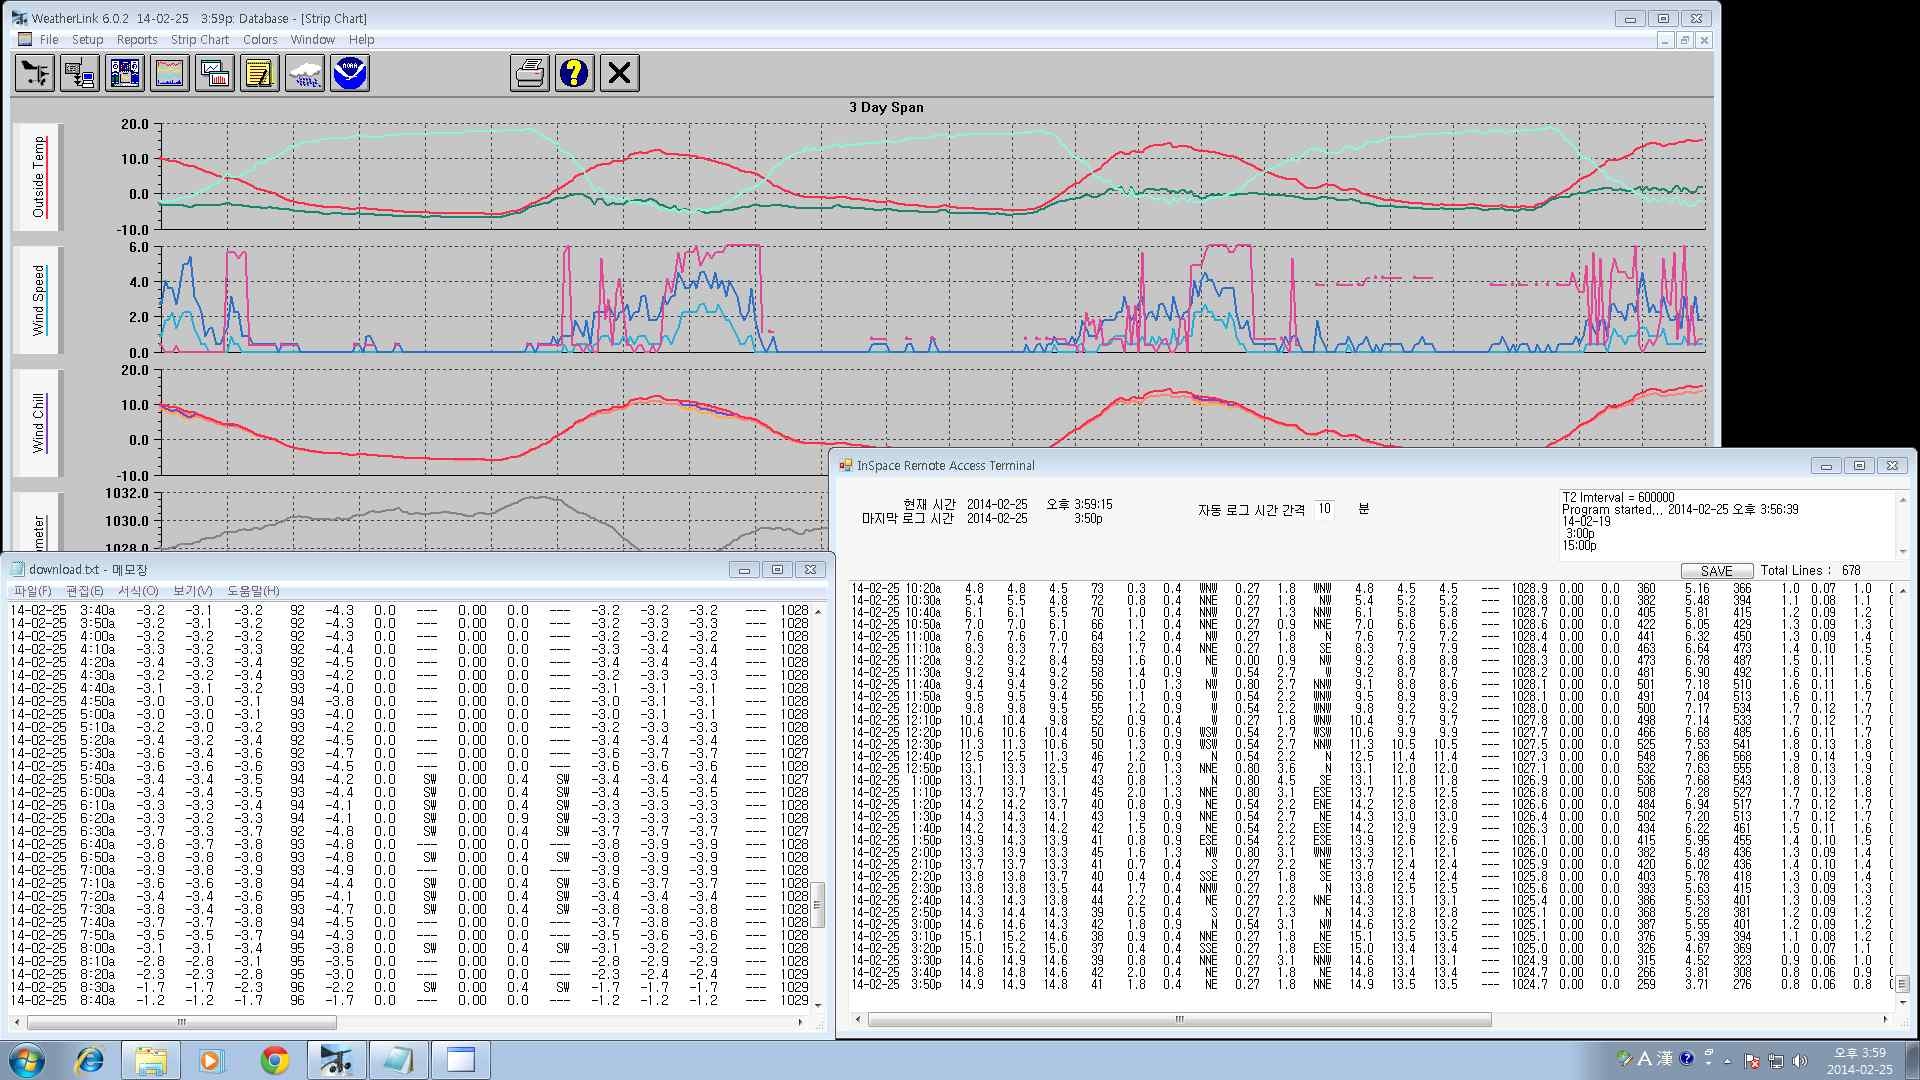Click the help question mark icon

click(x=574, y=73)
